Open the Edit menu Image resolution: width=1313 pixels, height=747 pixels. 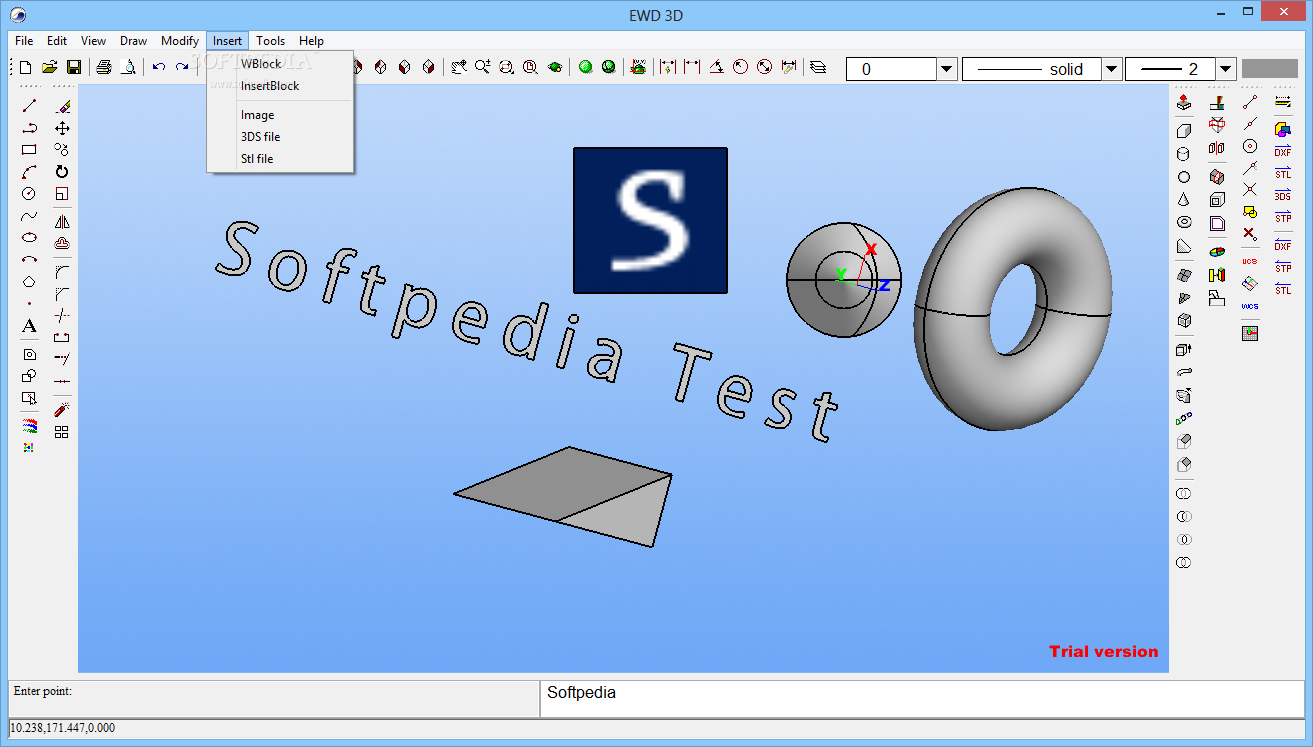57,41
